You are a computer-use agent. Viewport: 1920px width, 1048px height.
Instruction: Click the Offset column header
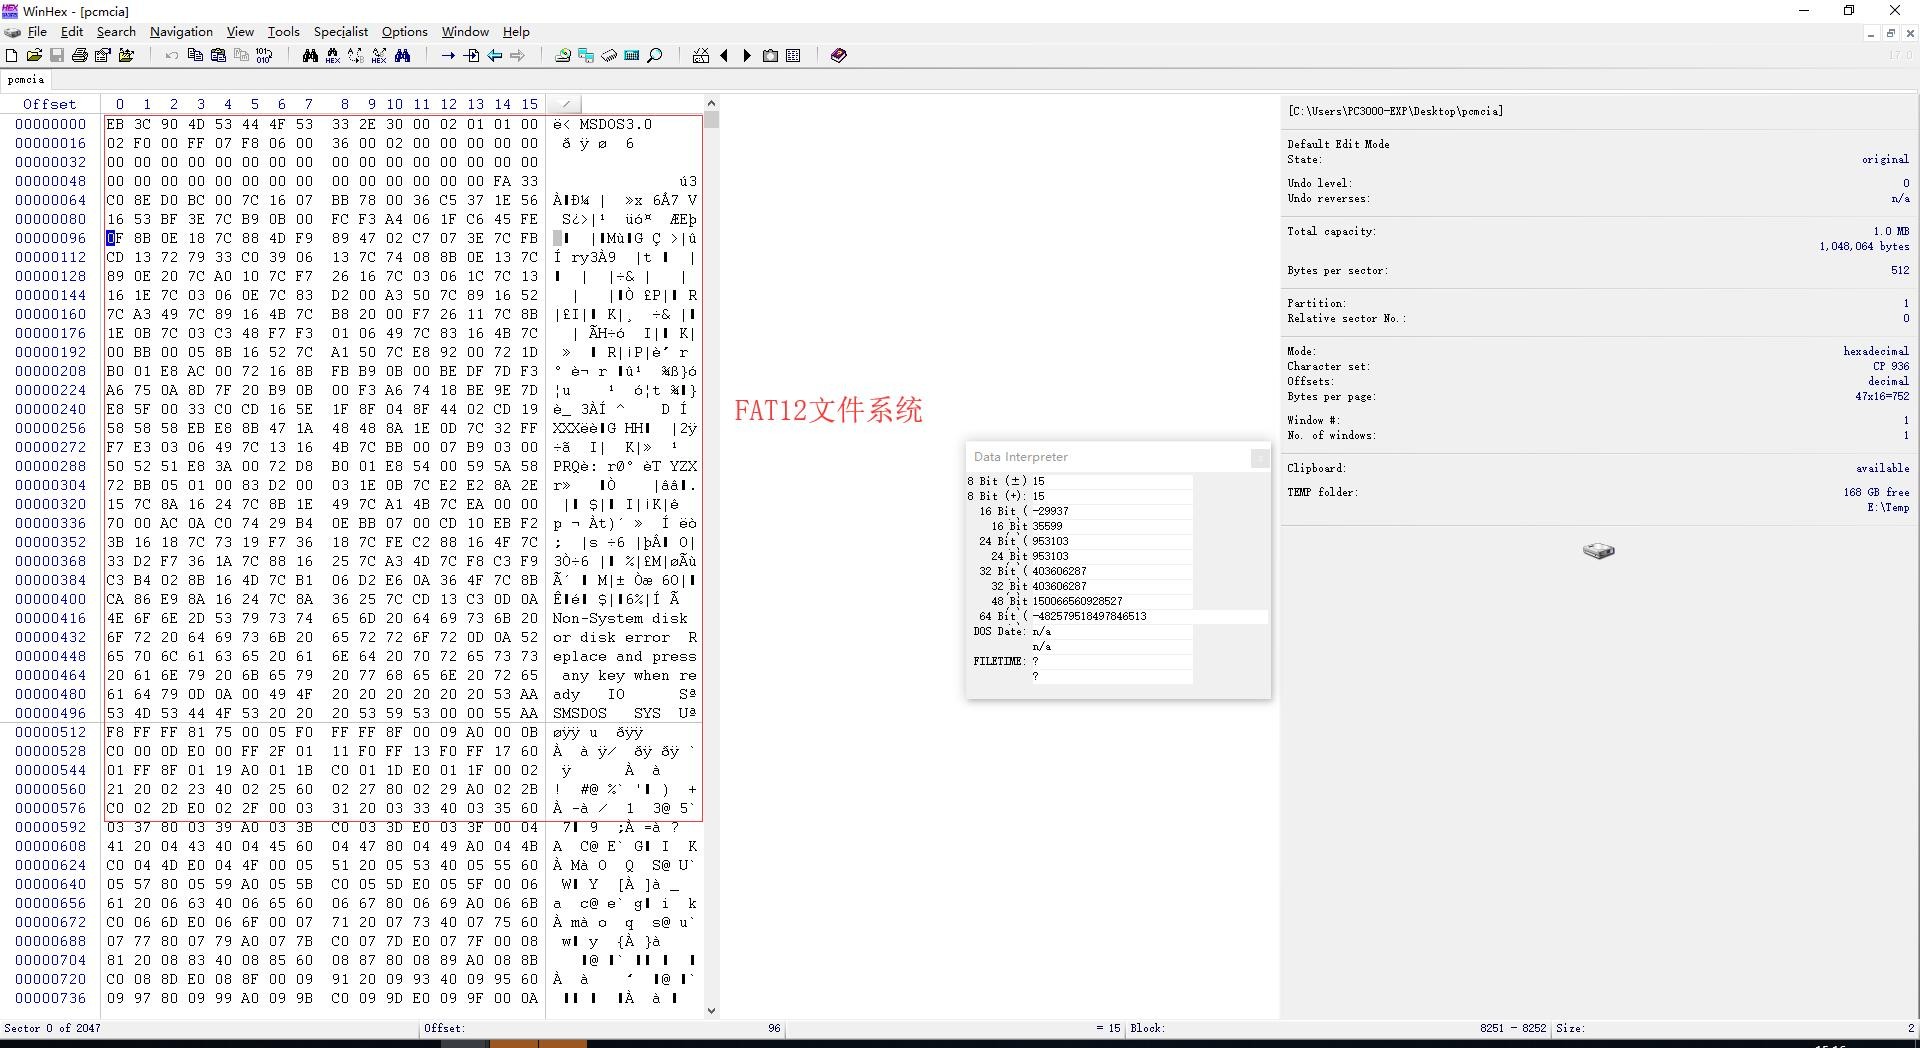click(50, 104)
